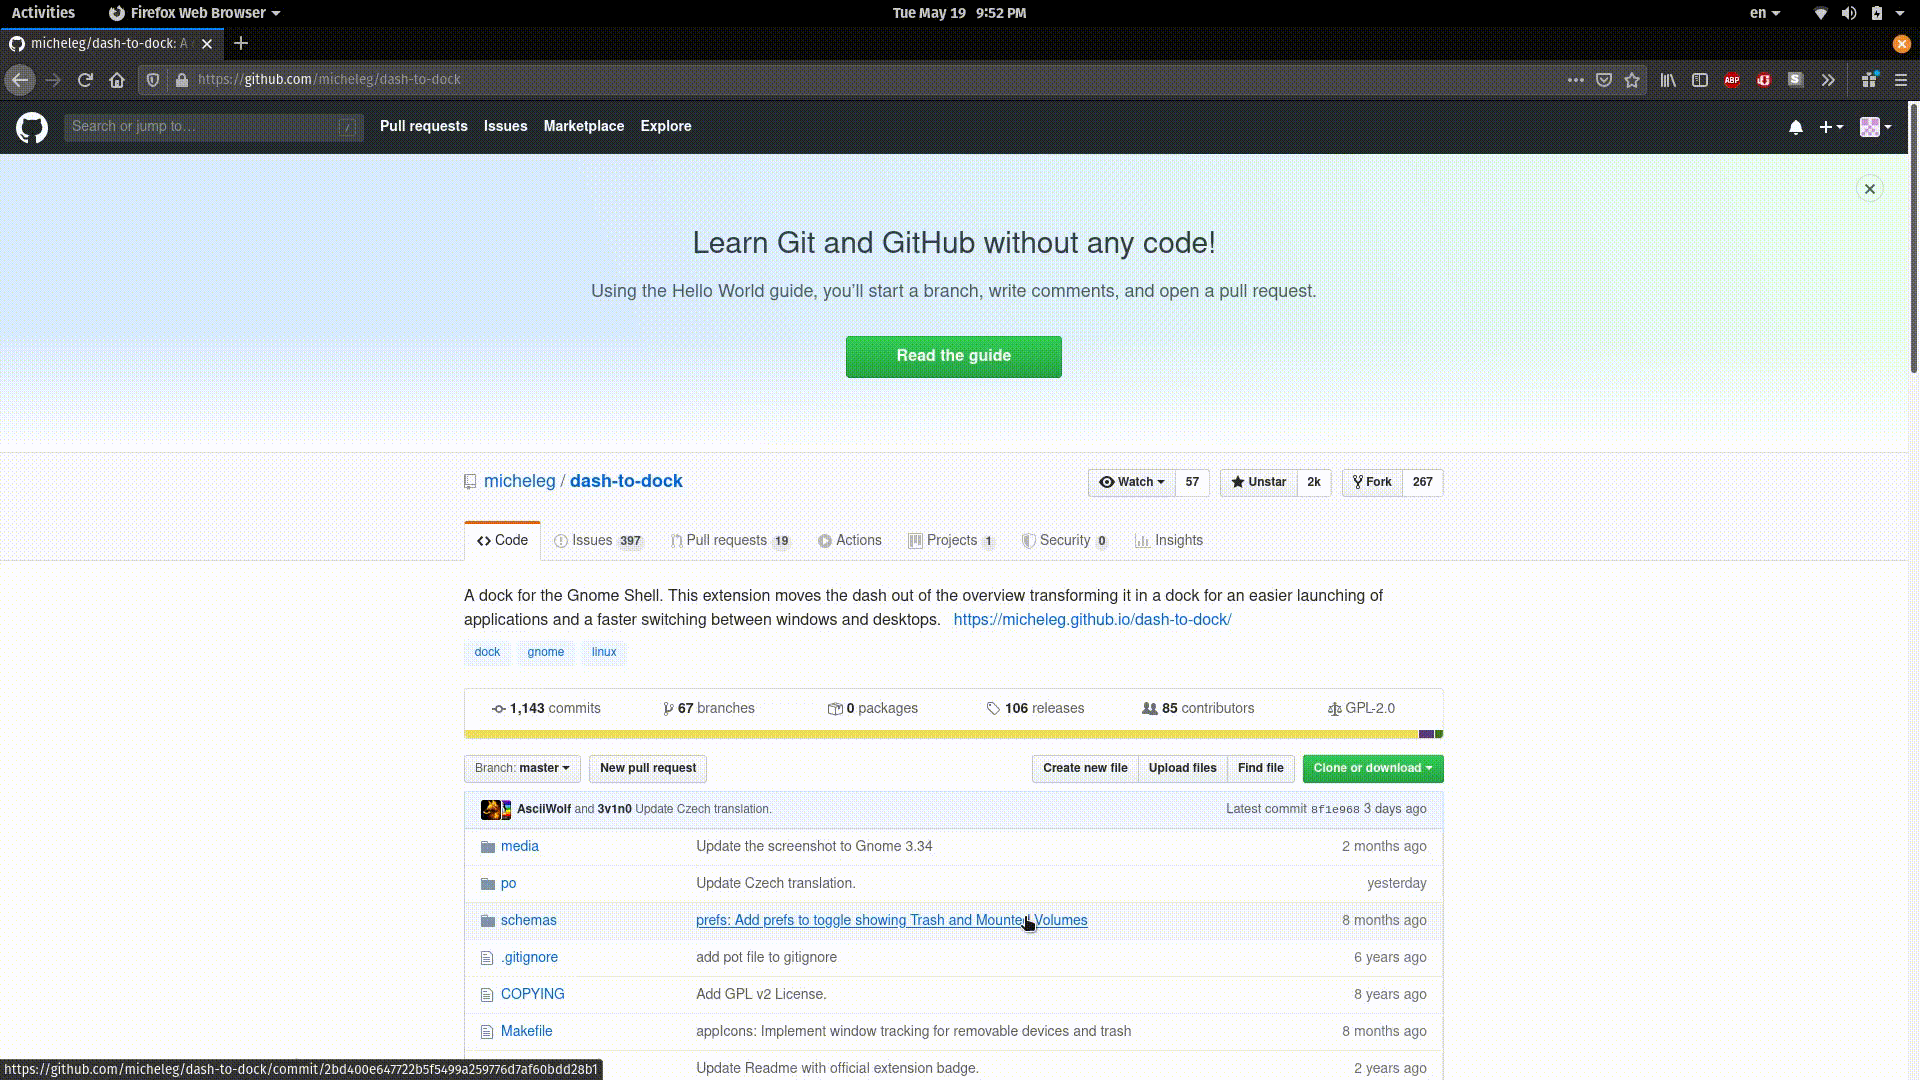View the 85 contributors
The height and width of the screenshot is (1080, 1920).
tap(1198, 708)
